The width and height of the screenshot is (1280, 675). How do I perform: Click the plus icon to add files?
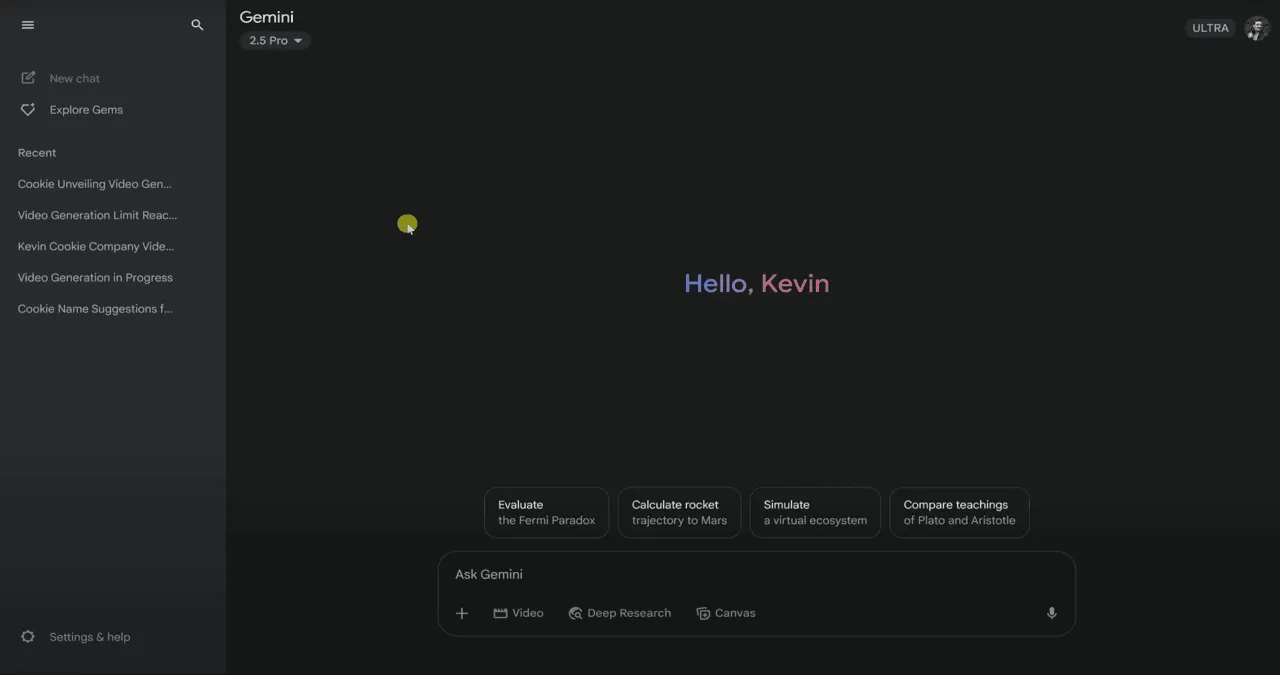pos(462,613)
